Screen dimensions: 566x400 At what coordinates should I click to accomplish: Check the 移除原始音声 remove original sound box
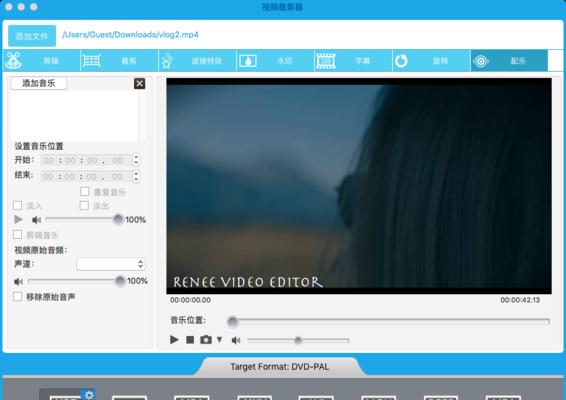pos(17,297)
